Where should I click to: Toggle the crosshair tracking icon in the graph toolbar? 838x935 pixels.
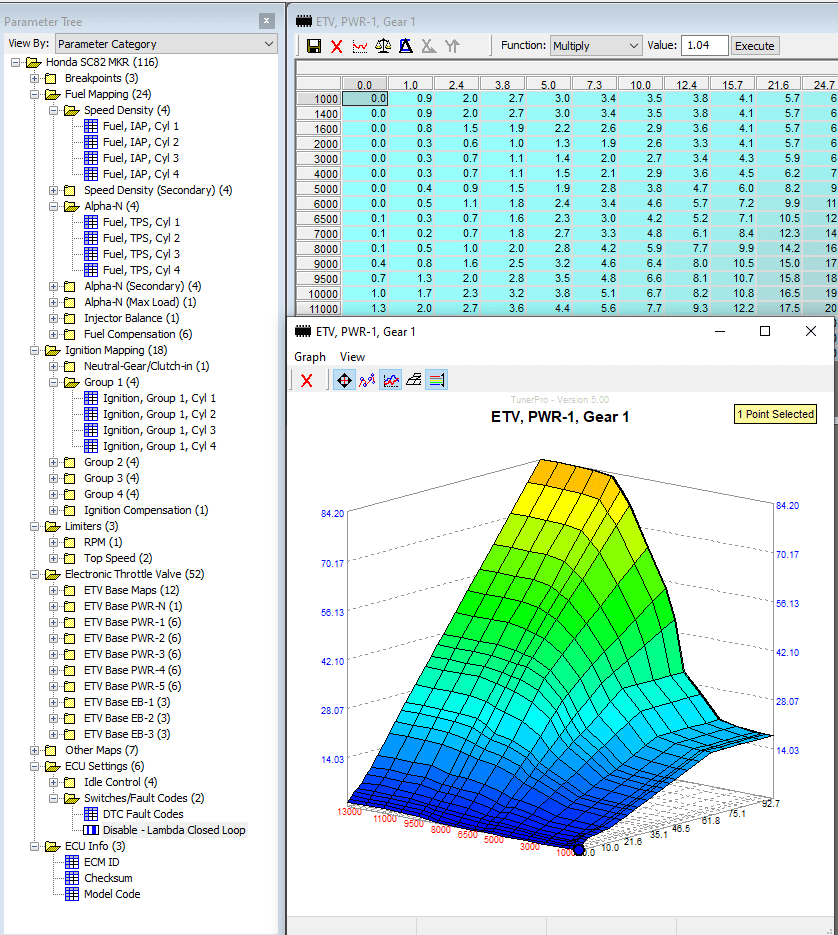point(344,378)
